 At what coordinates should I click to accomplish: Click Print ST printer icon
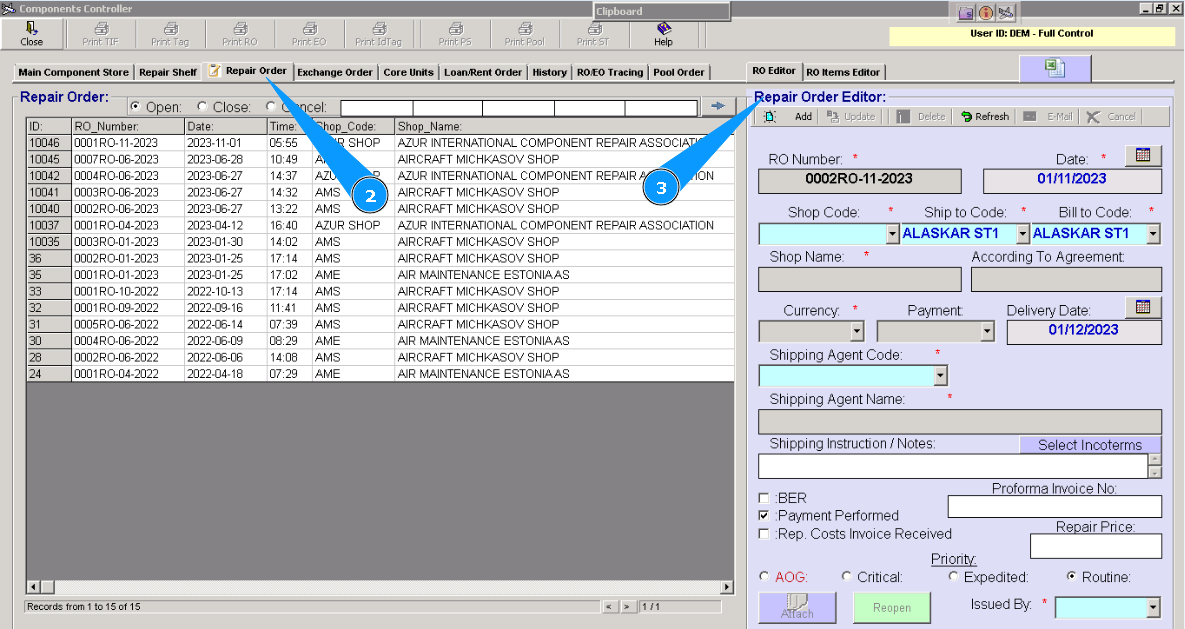(x=595, y=29)
